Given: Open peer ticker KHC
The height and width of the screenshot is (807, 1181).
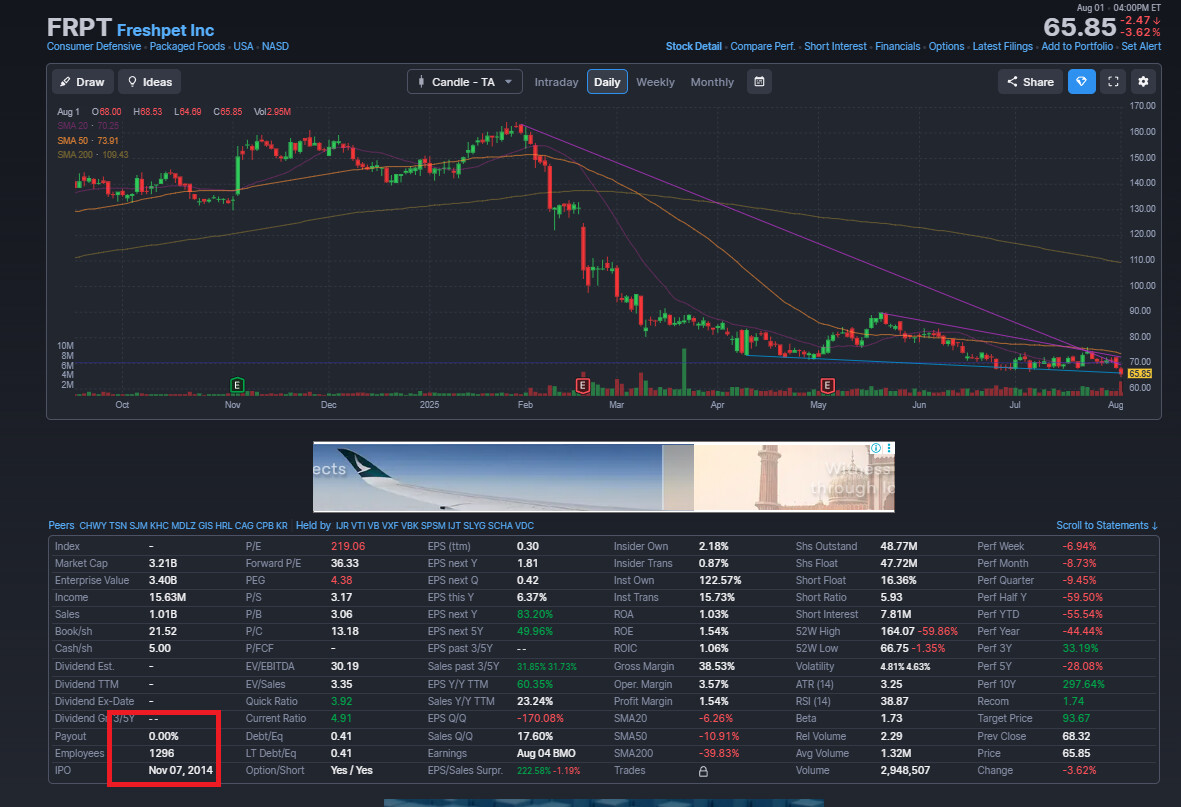Looking at the screenshot, I should coord(159,526).
